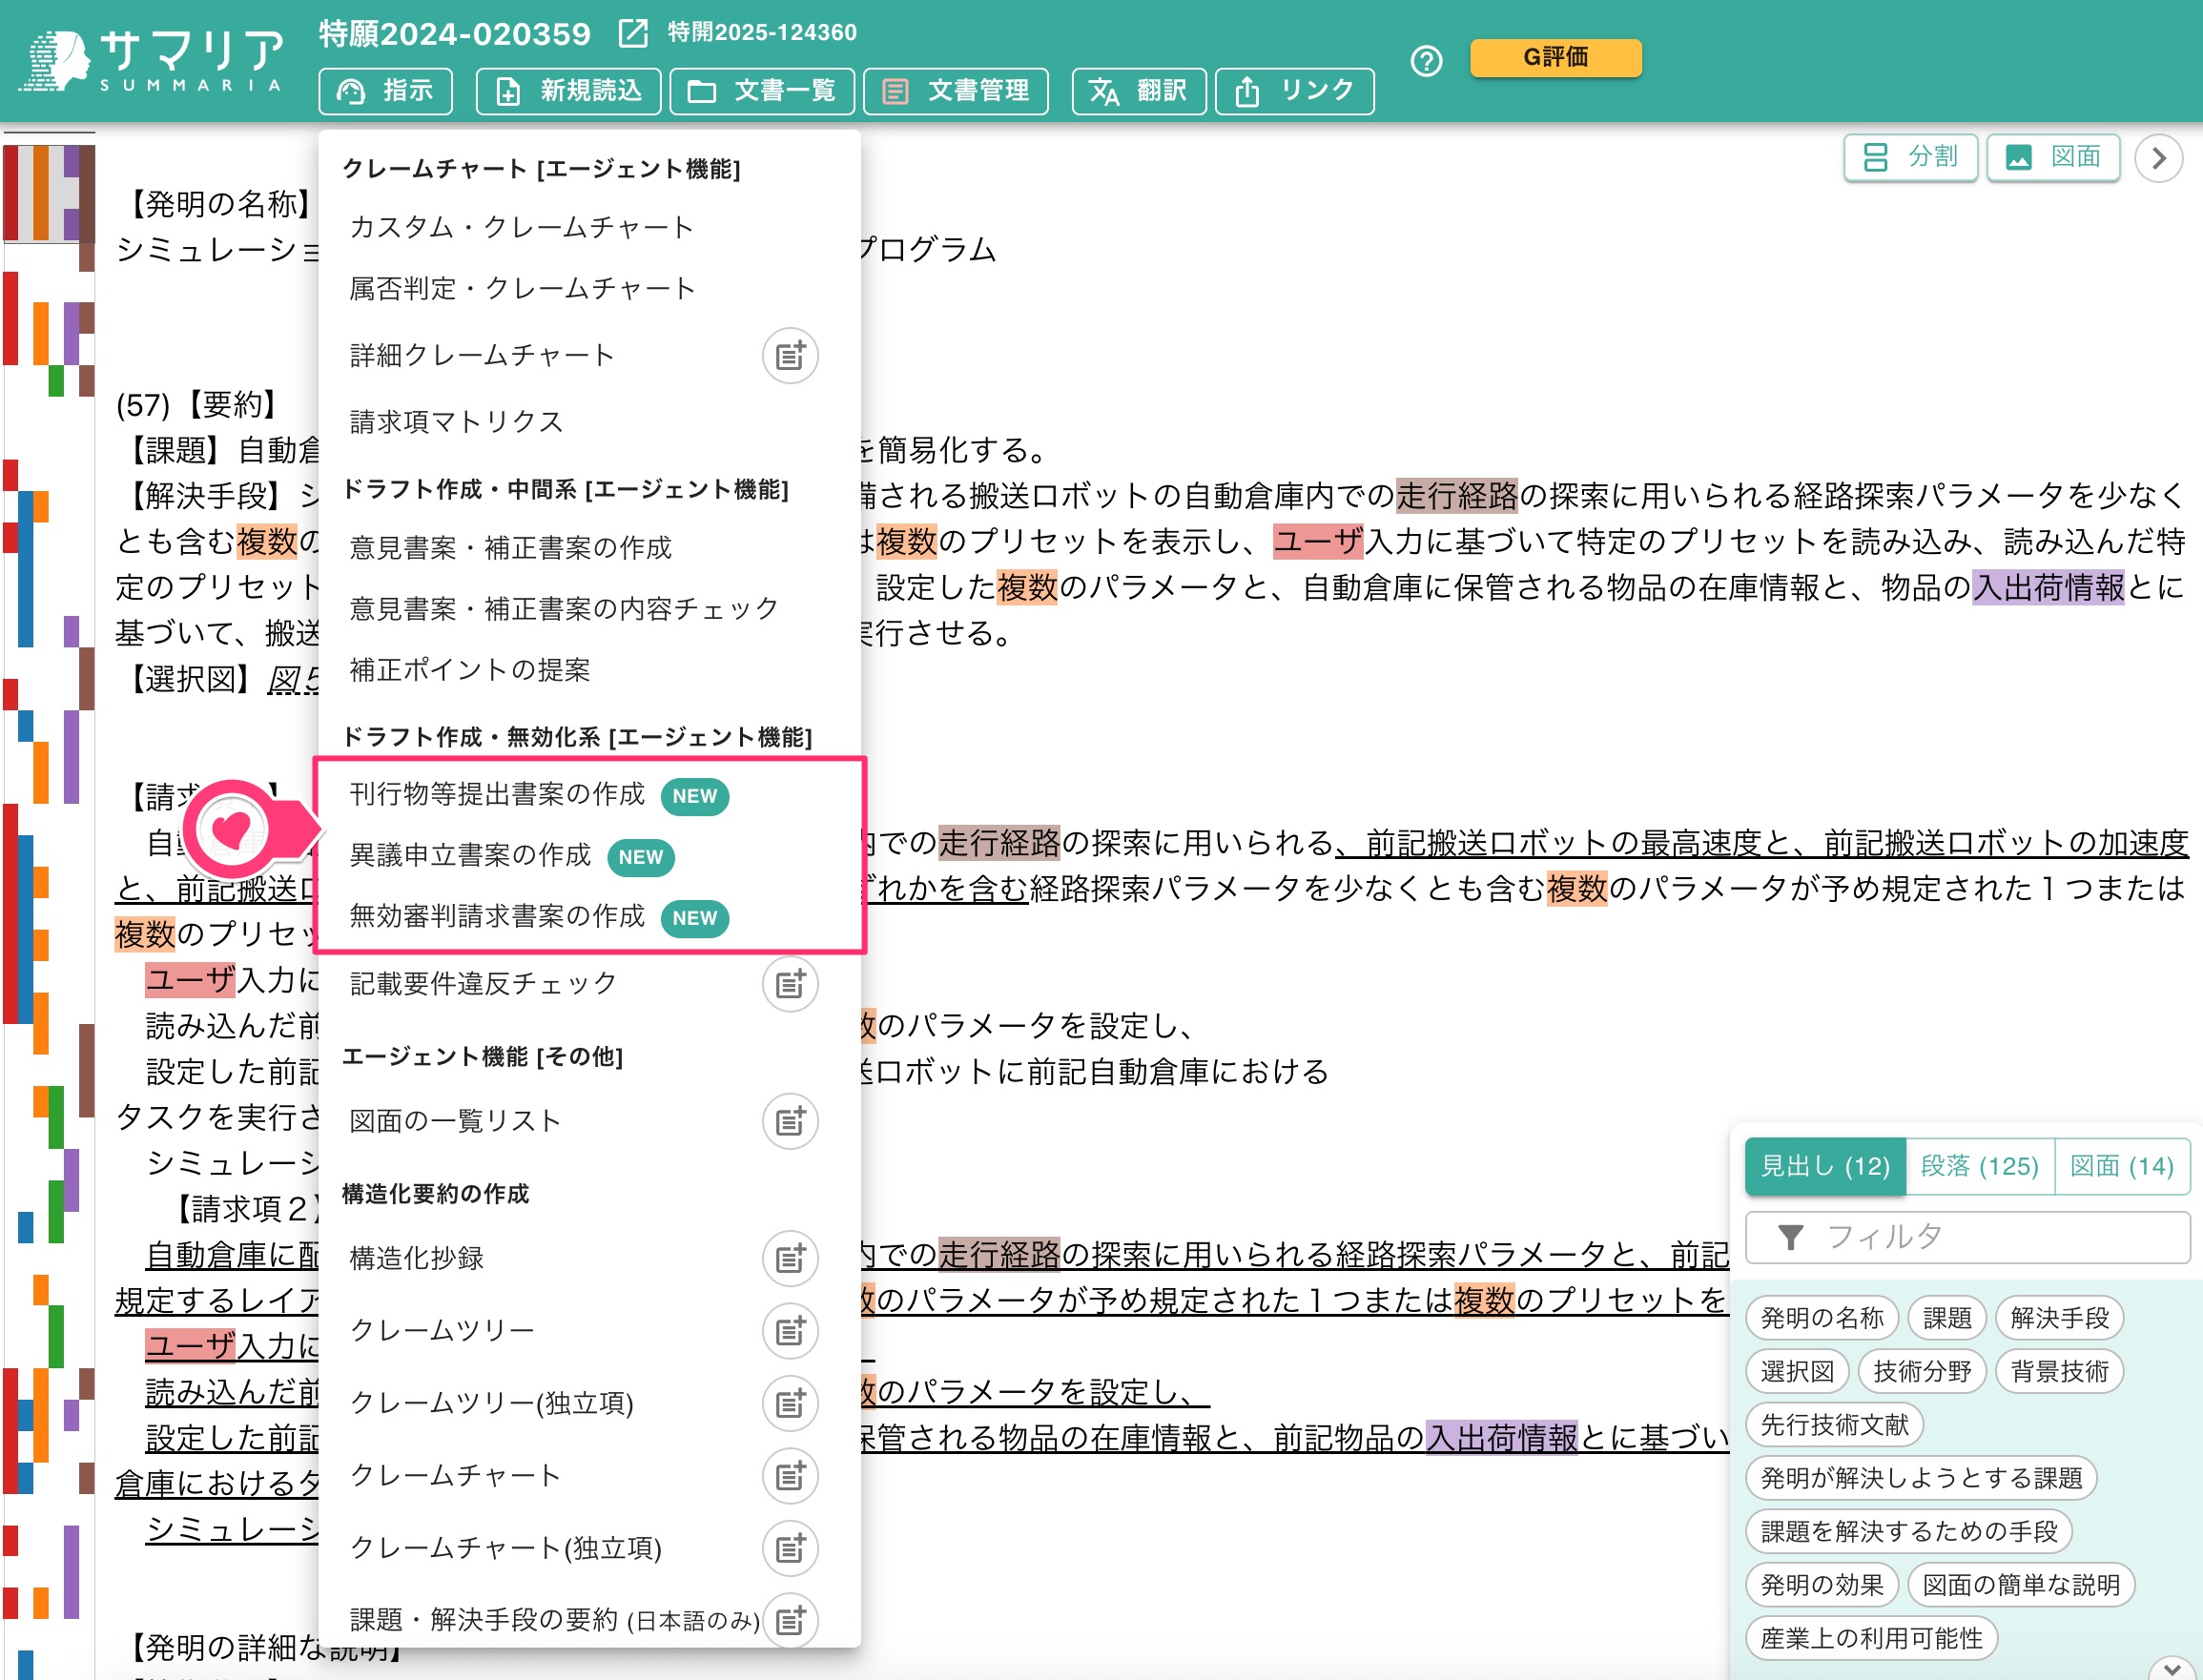Open the 指示 menu button
2203x1680 pixels.
386,91
